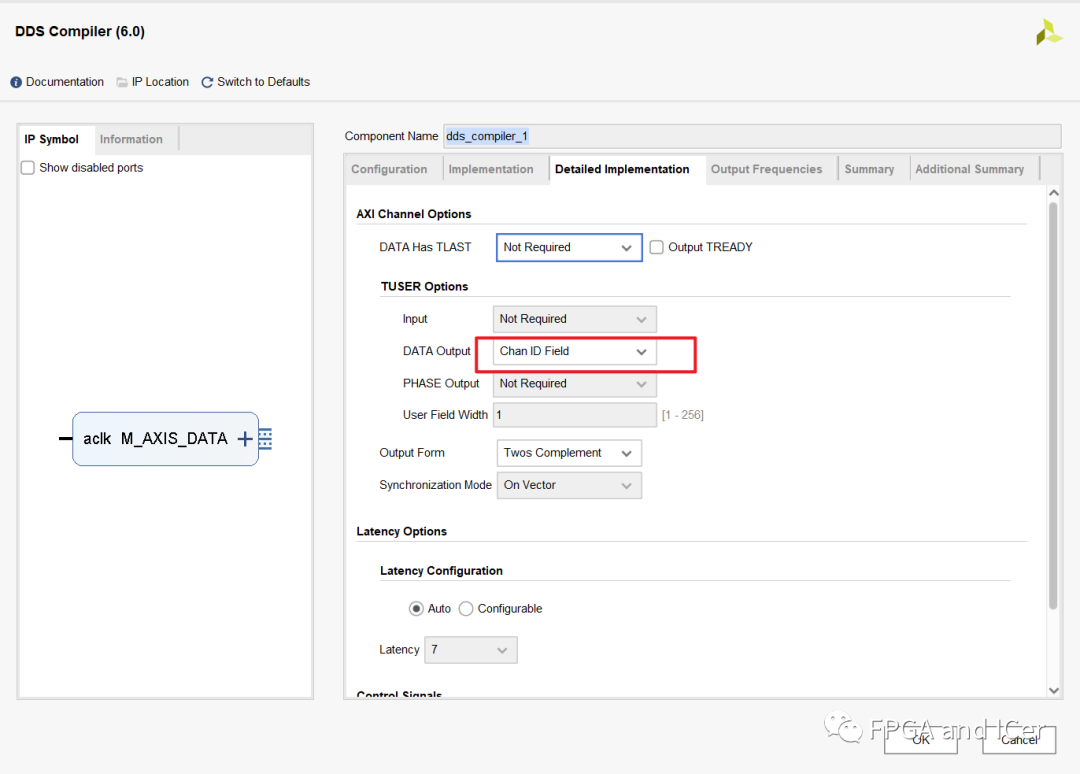Viewport: 1080px width, 774px height.
Task: Click the scroll down arrow
Action: [x=1053, y=690]
